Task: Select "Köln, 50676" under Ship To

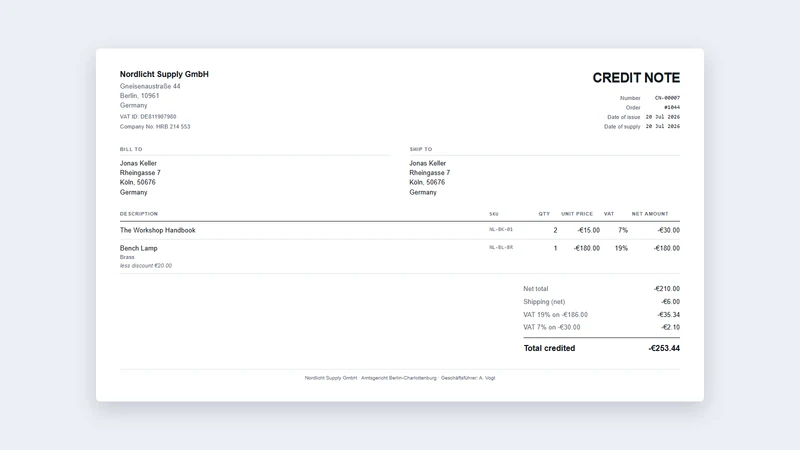Action: tap(427, 182)
